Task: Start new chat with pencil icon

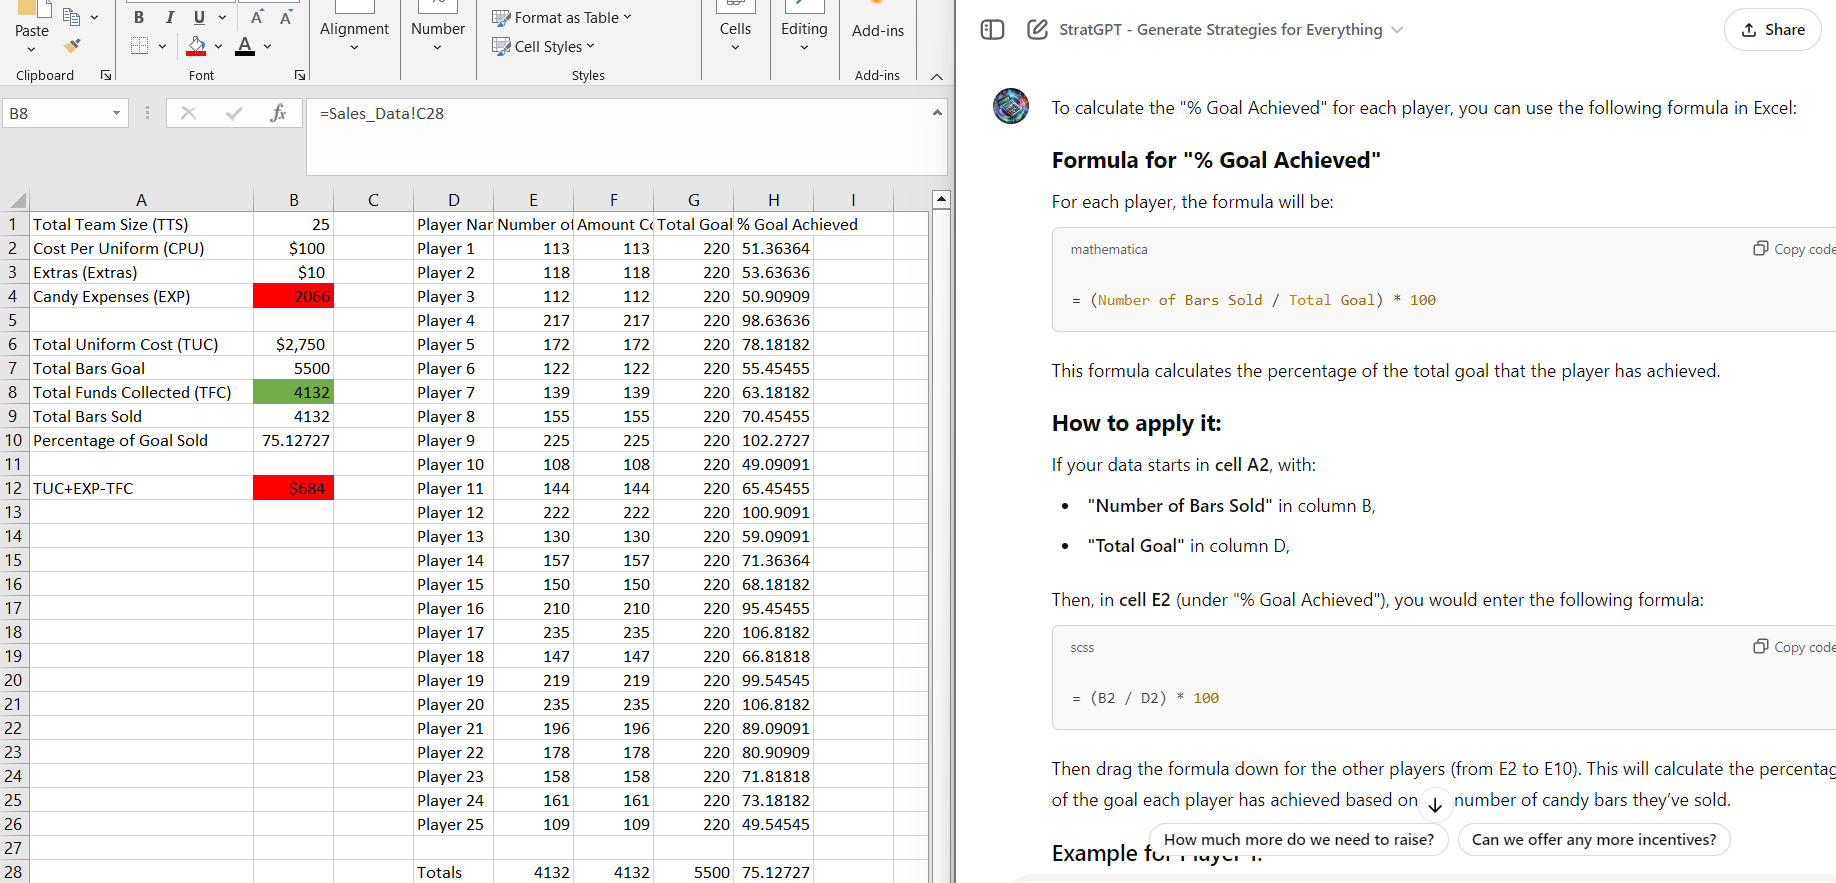Action: click(x=1037, y=30)
